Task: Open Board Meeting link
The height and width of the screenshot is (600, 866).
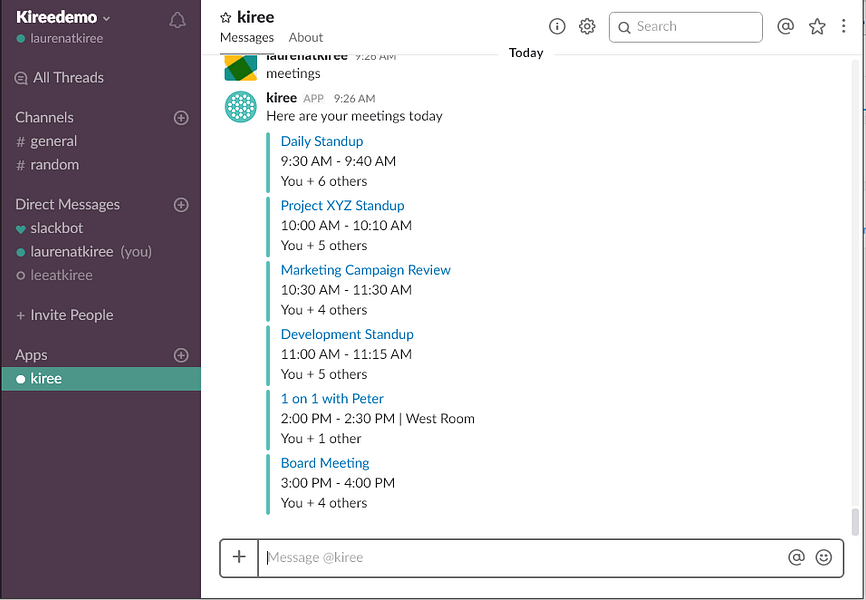Action: [325, 463]
